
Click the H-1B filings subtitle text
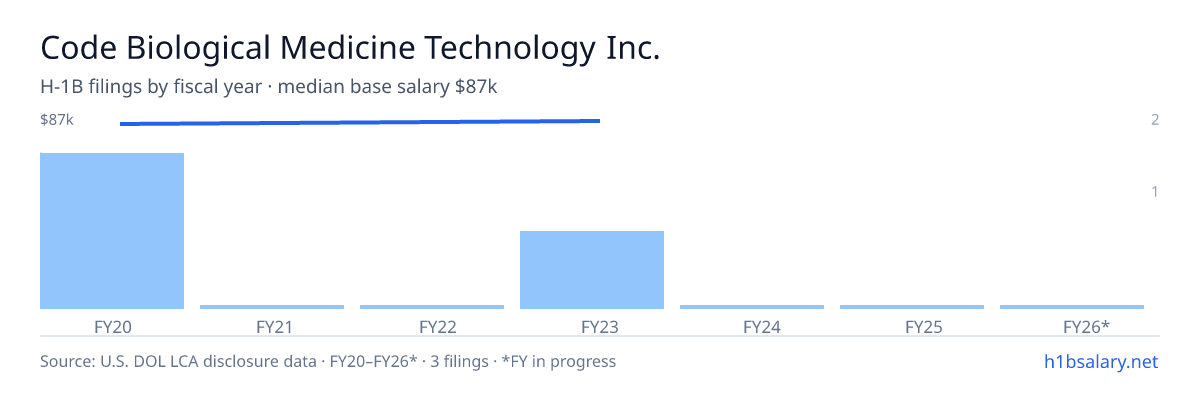tap(269, 87)
